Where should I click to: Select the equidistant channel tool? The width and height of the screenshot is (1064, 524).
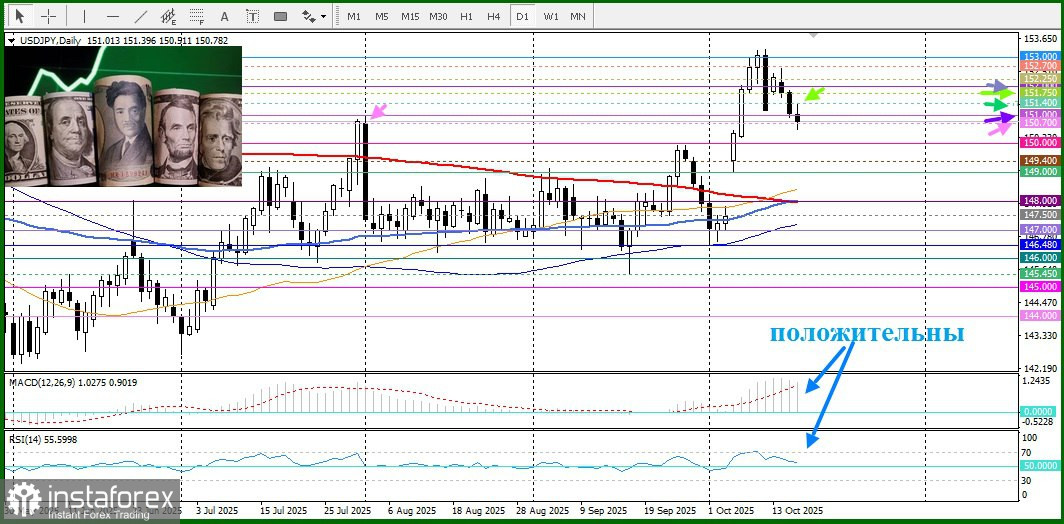(x=168, y=16)
